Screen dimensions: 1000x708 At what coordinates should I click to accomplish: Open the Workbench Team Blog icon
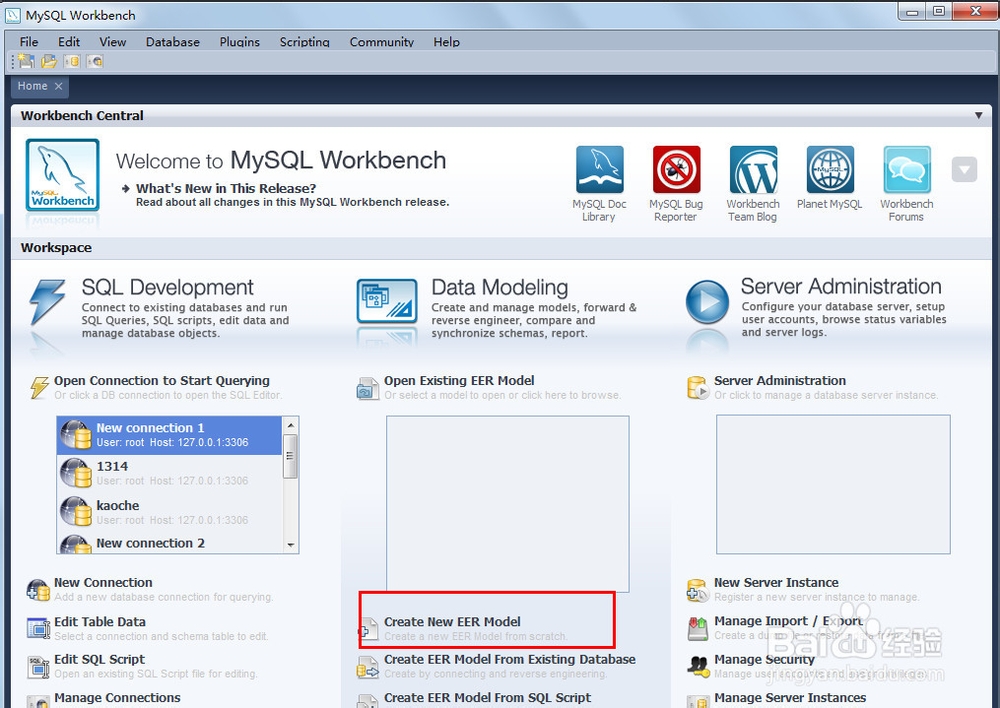(x=753, y=170)
